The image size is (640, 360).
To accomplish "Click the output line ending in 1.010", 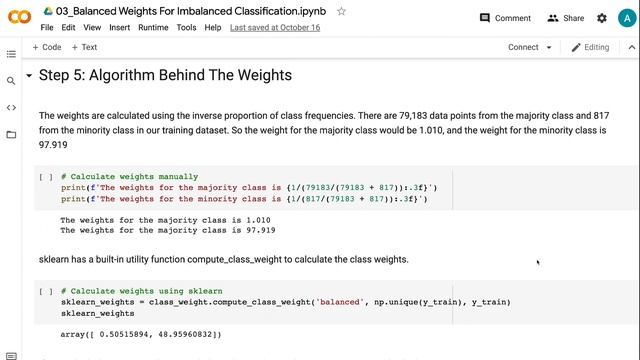I will click(165, 220).
